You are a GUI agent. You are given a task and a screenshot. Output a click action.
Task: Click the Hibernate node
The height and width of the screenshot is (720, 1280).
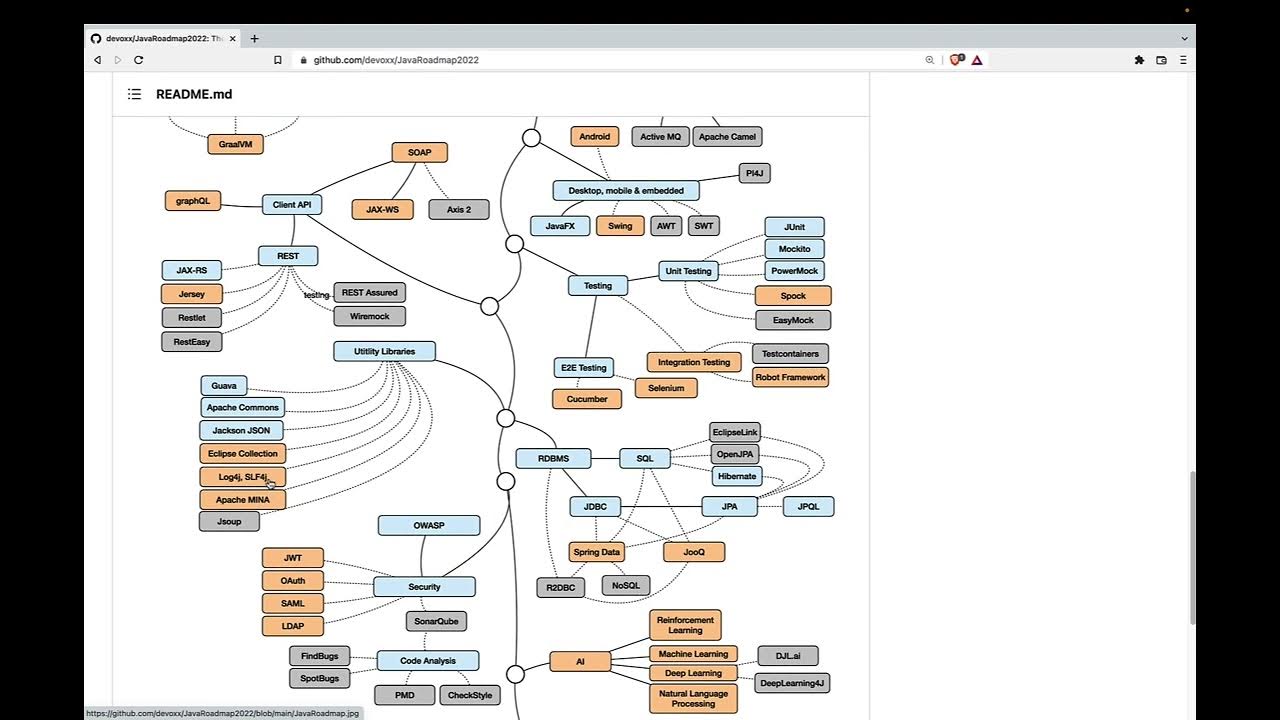737,476
